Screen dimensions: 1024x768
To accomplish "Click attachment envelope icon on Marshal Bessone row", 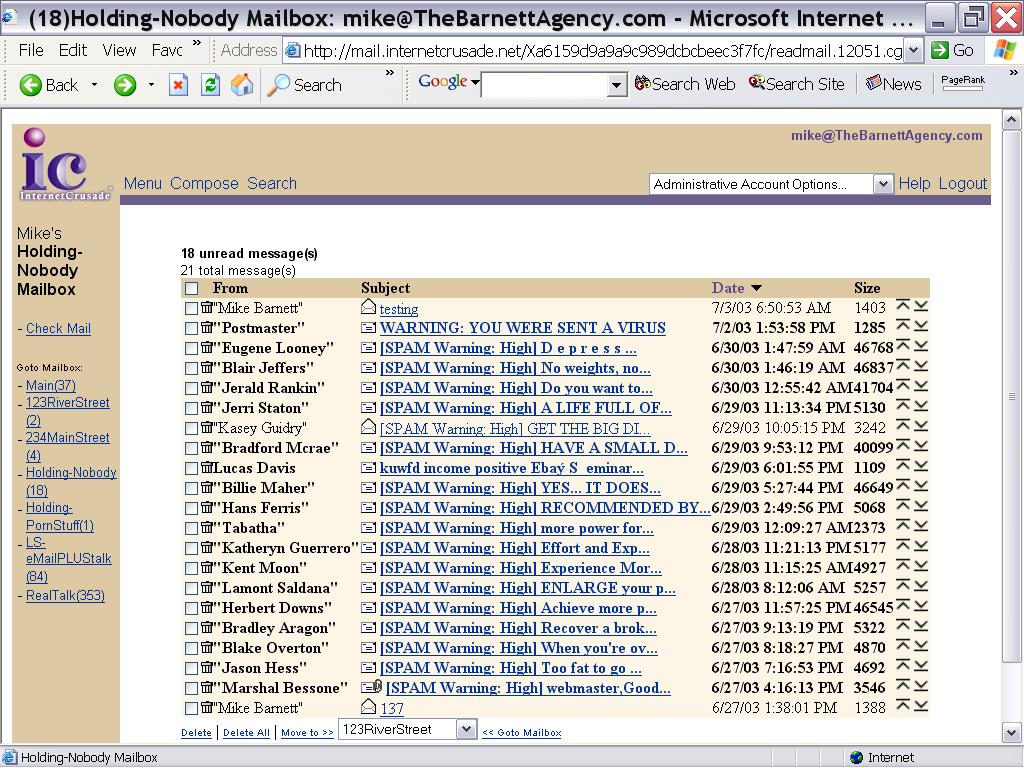I will click(372, 687).
